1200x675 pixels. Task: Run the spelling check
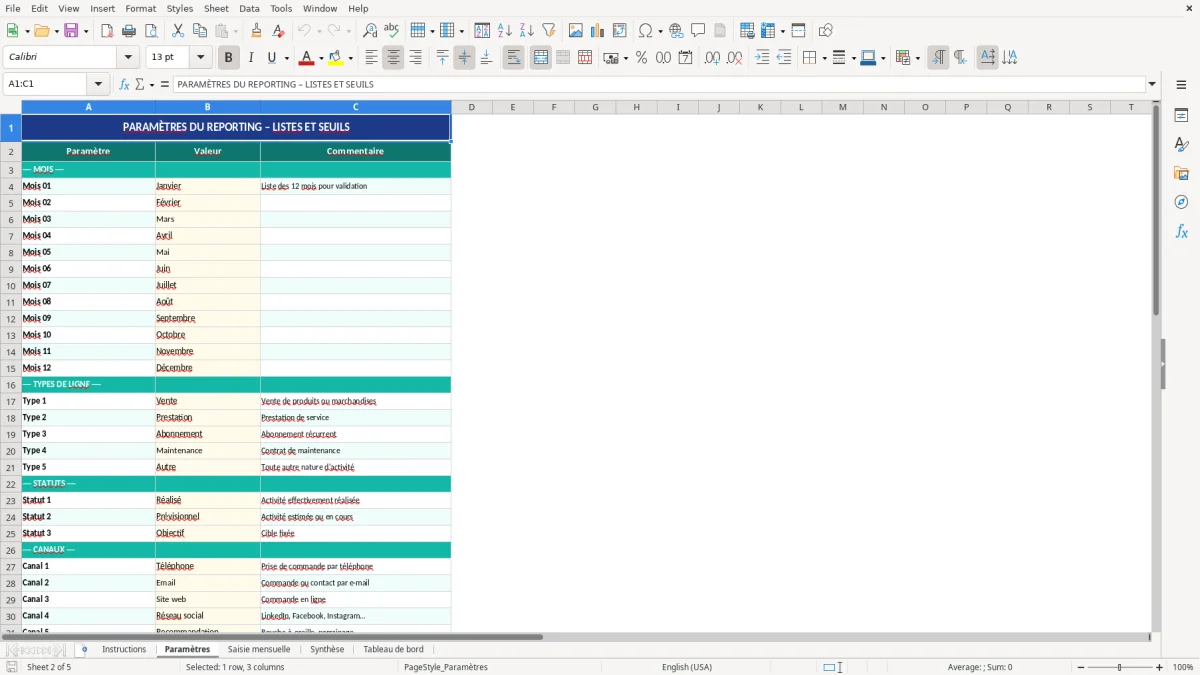click(x=392, y=31)
